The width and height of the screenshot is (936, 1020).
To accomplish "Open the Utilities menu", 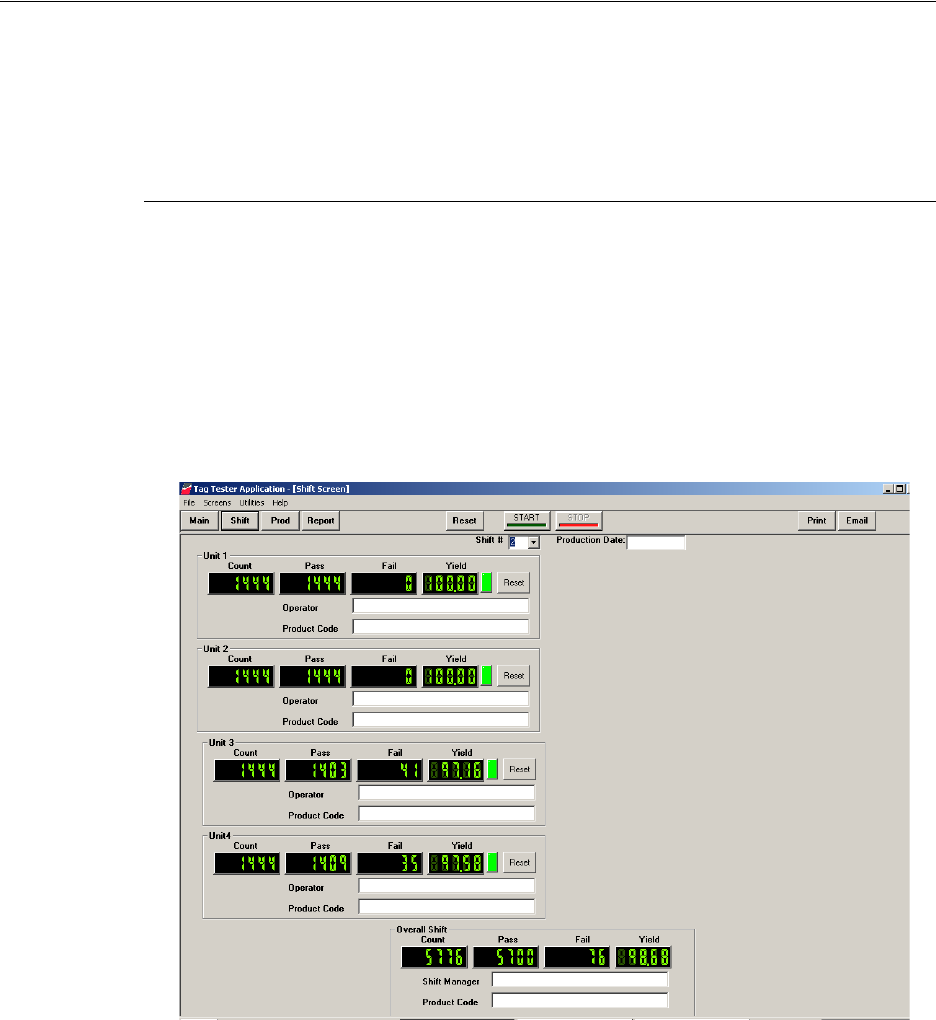I will (x=252, y=503).
